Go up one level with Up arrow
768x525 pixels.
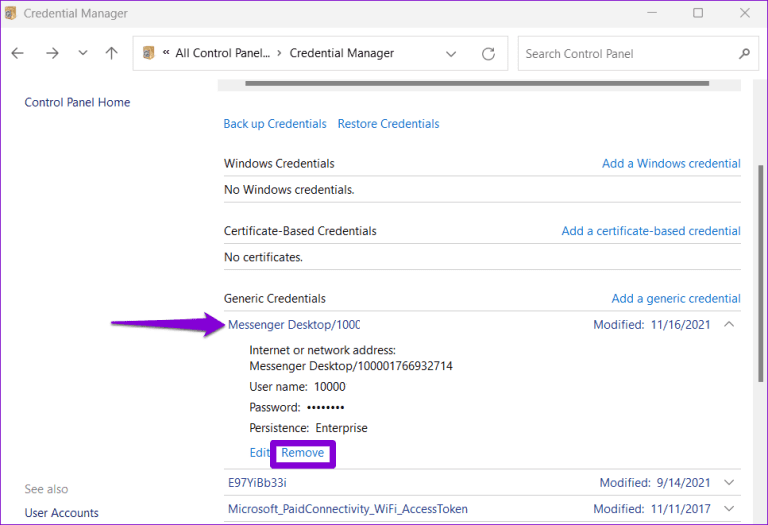[x=112, y=53]
